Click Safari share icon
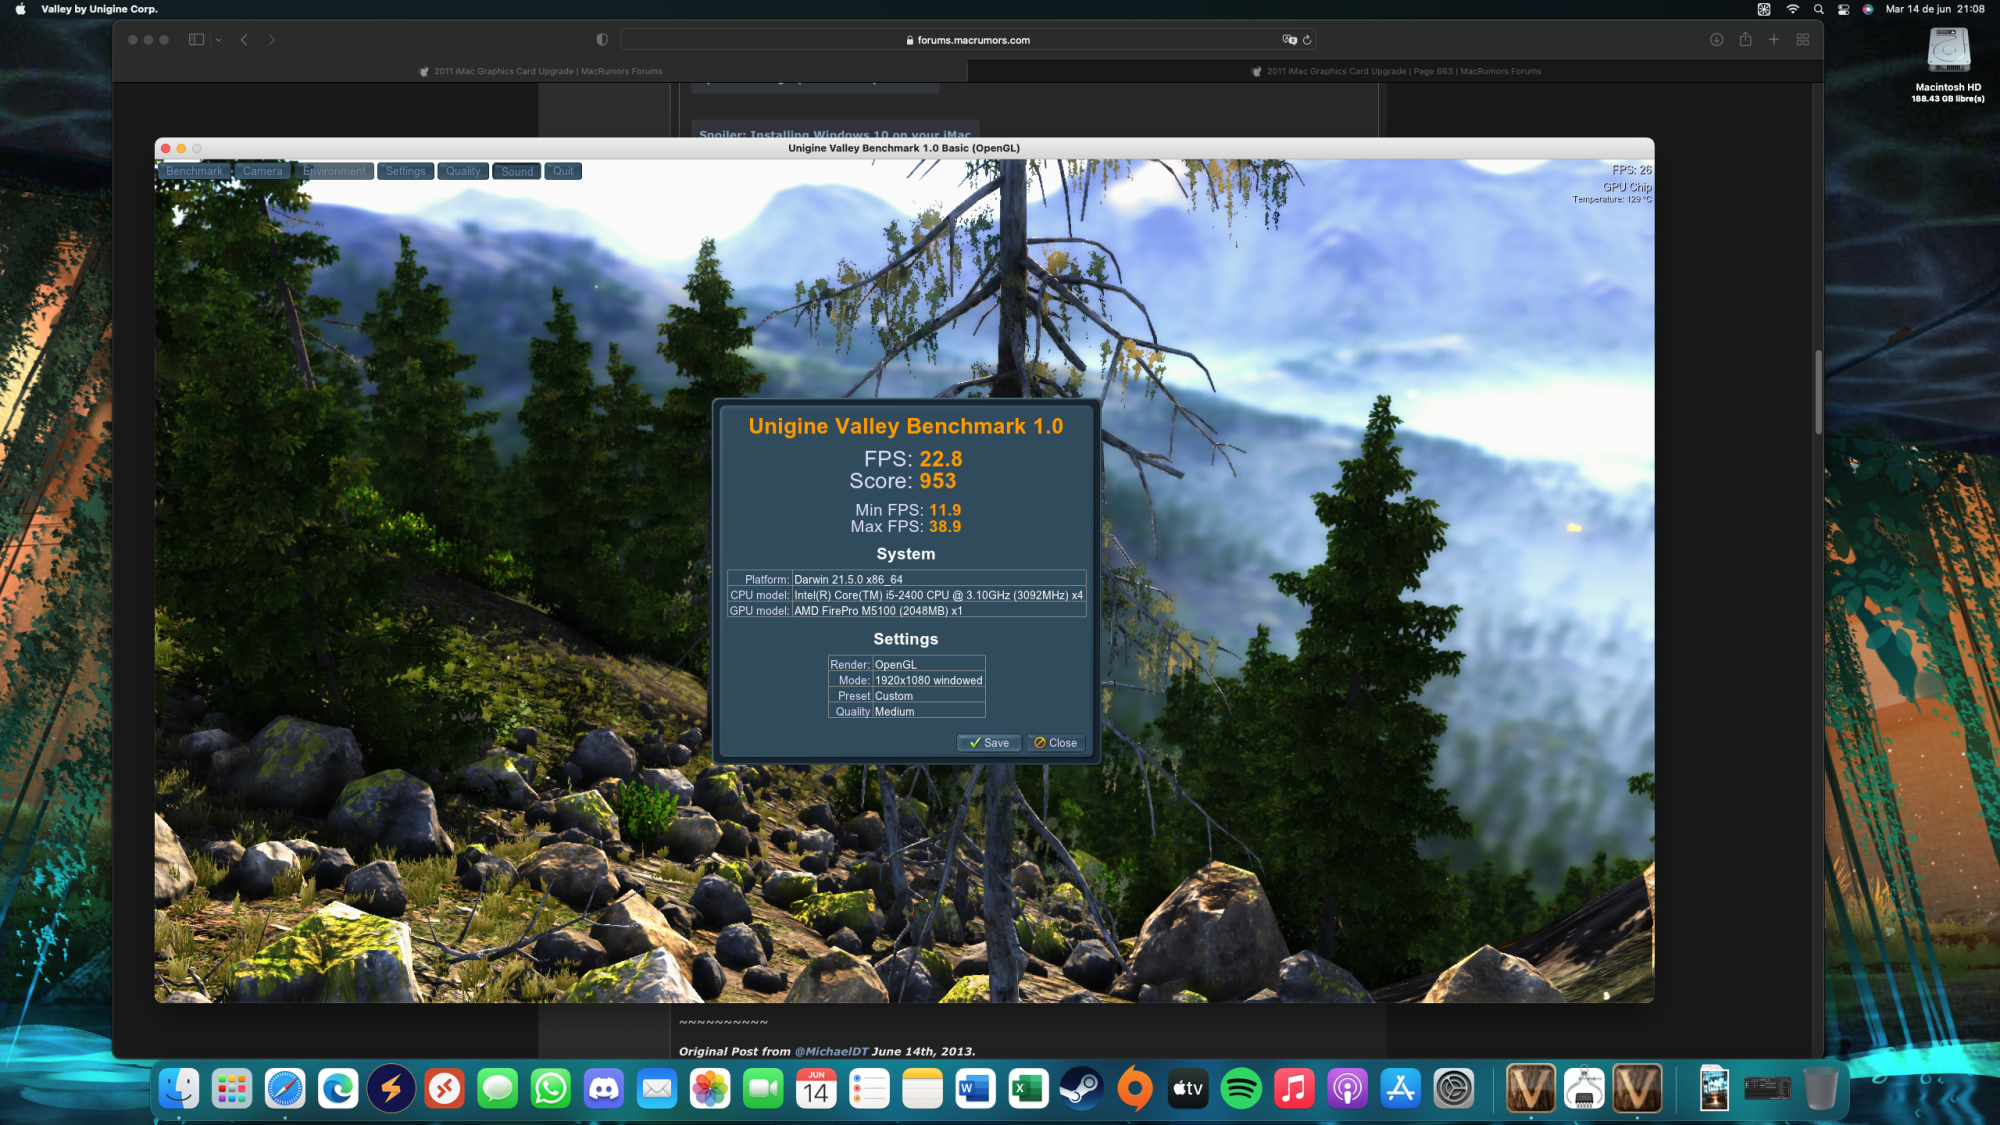The width and height of the screenshot is (2000, 1125). 1745,40
